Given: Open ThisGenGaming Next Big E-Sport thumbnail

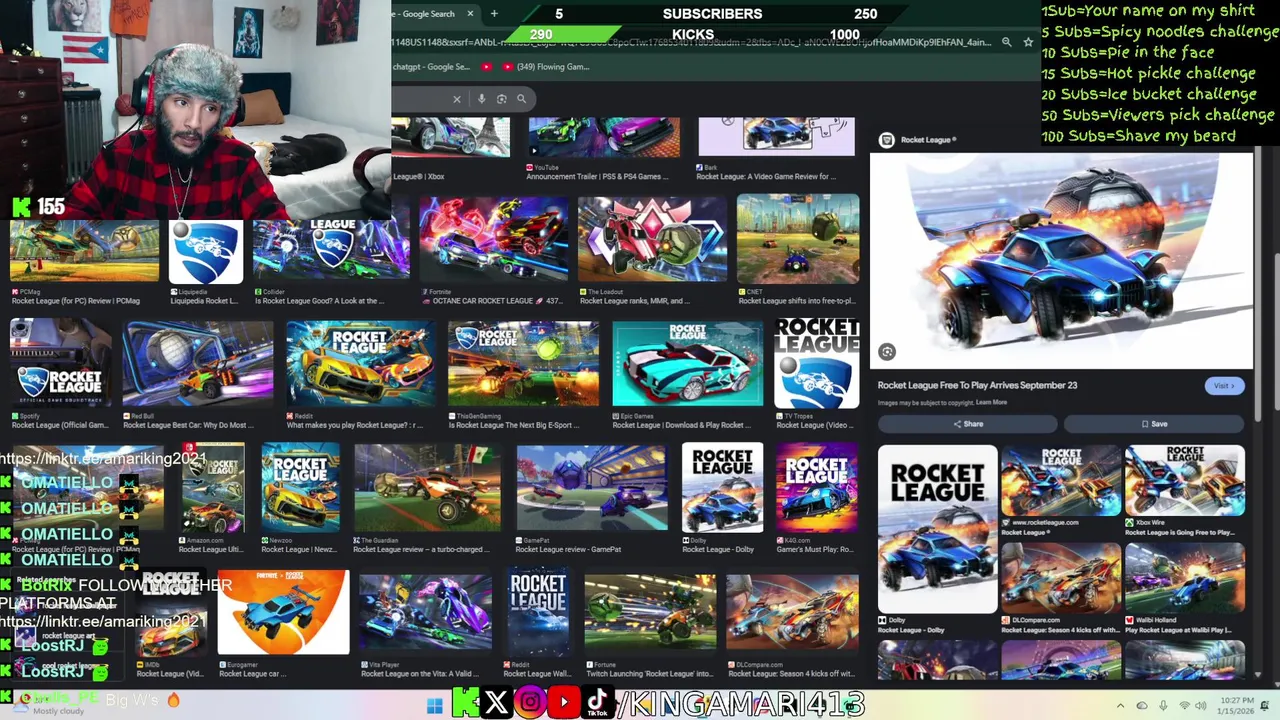Looking at the screenshot, I should click(523, 364).
